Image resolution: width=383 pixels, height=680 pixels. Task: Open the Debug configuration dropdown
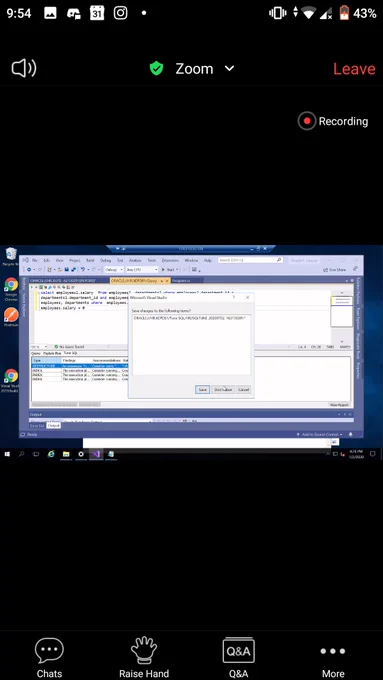[113, 269]
